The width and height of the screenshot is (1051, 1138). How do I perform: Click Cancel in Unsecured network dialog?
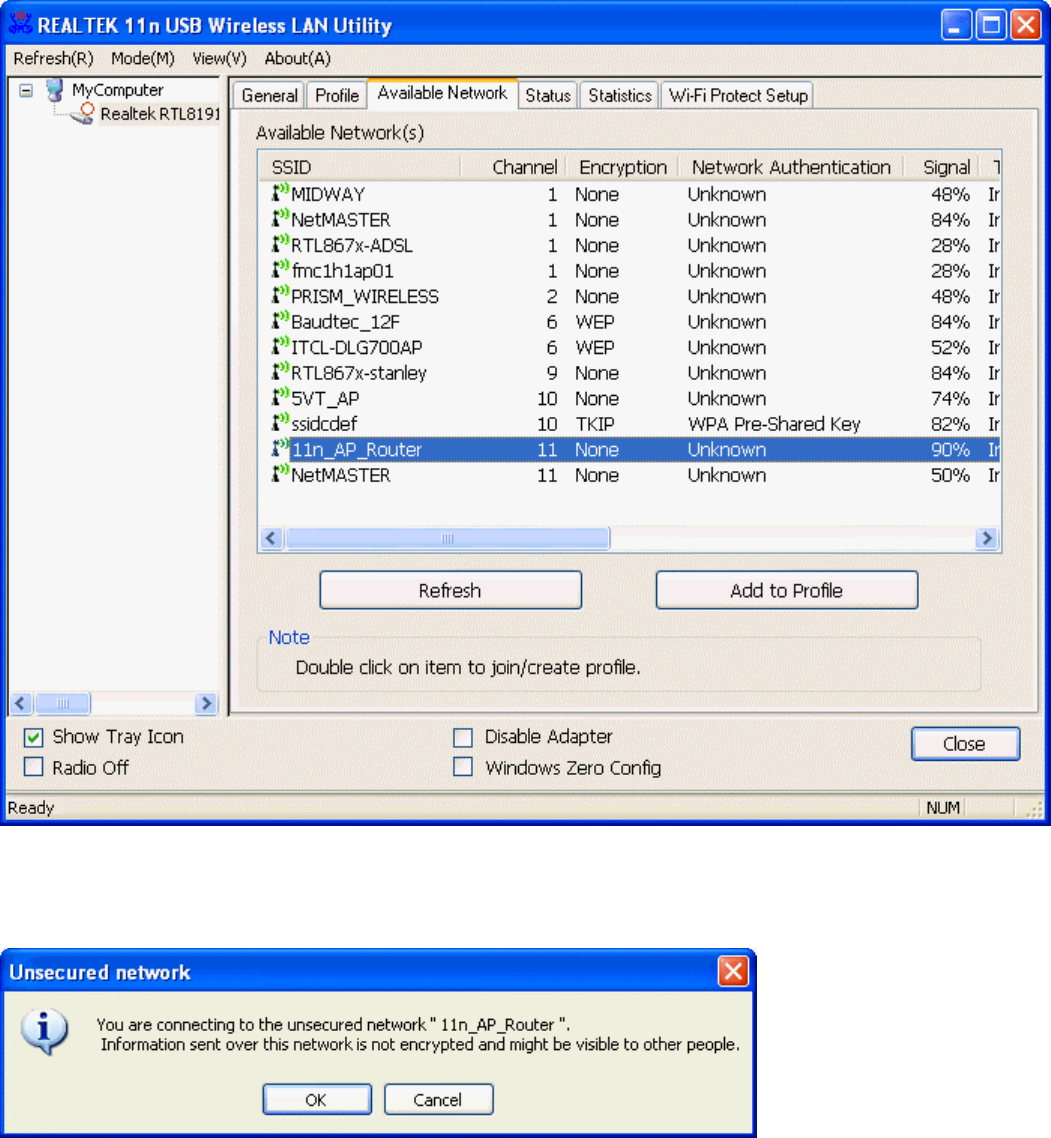click(x=438, y=1100)
